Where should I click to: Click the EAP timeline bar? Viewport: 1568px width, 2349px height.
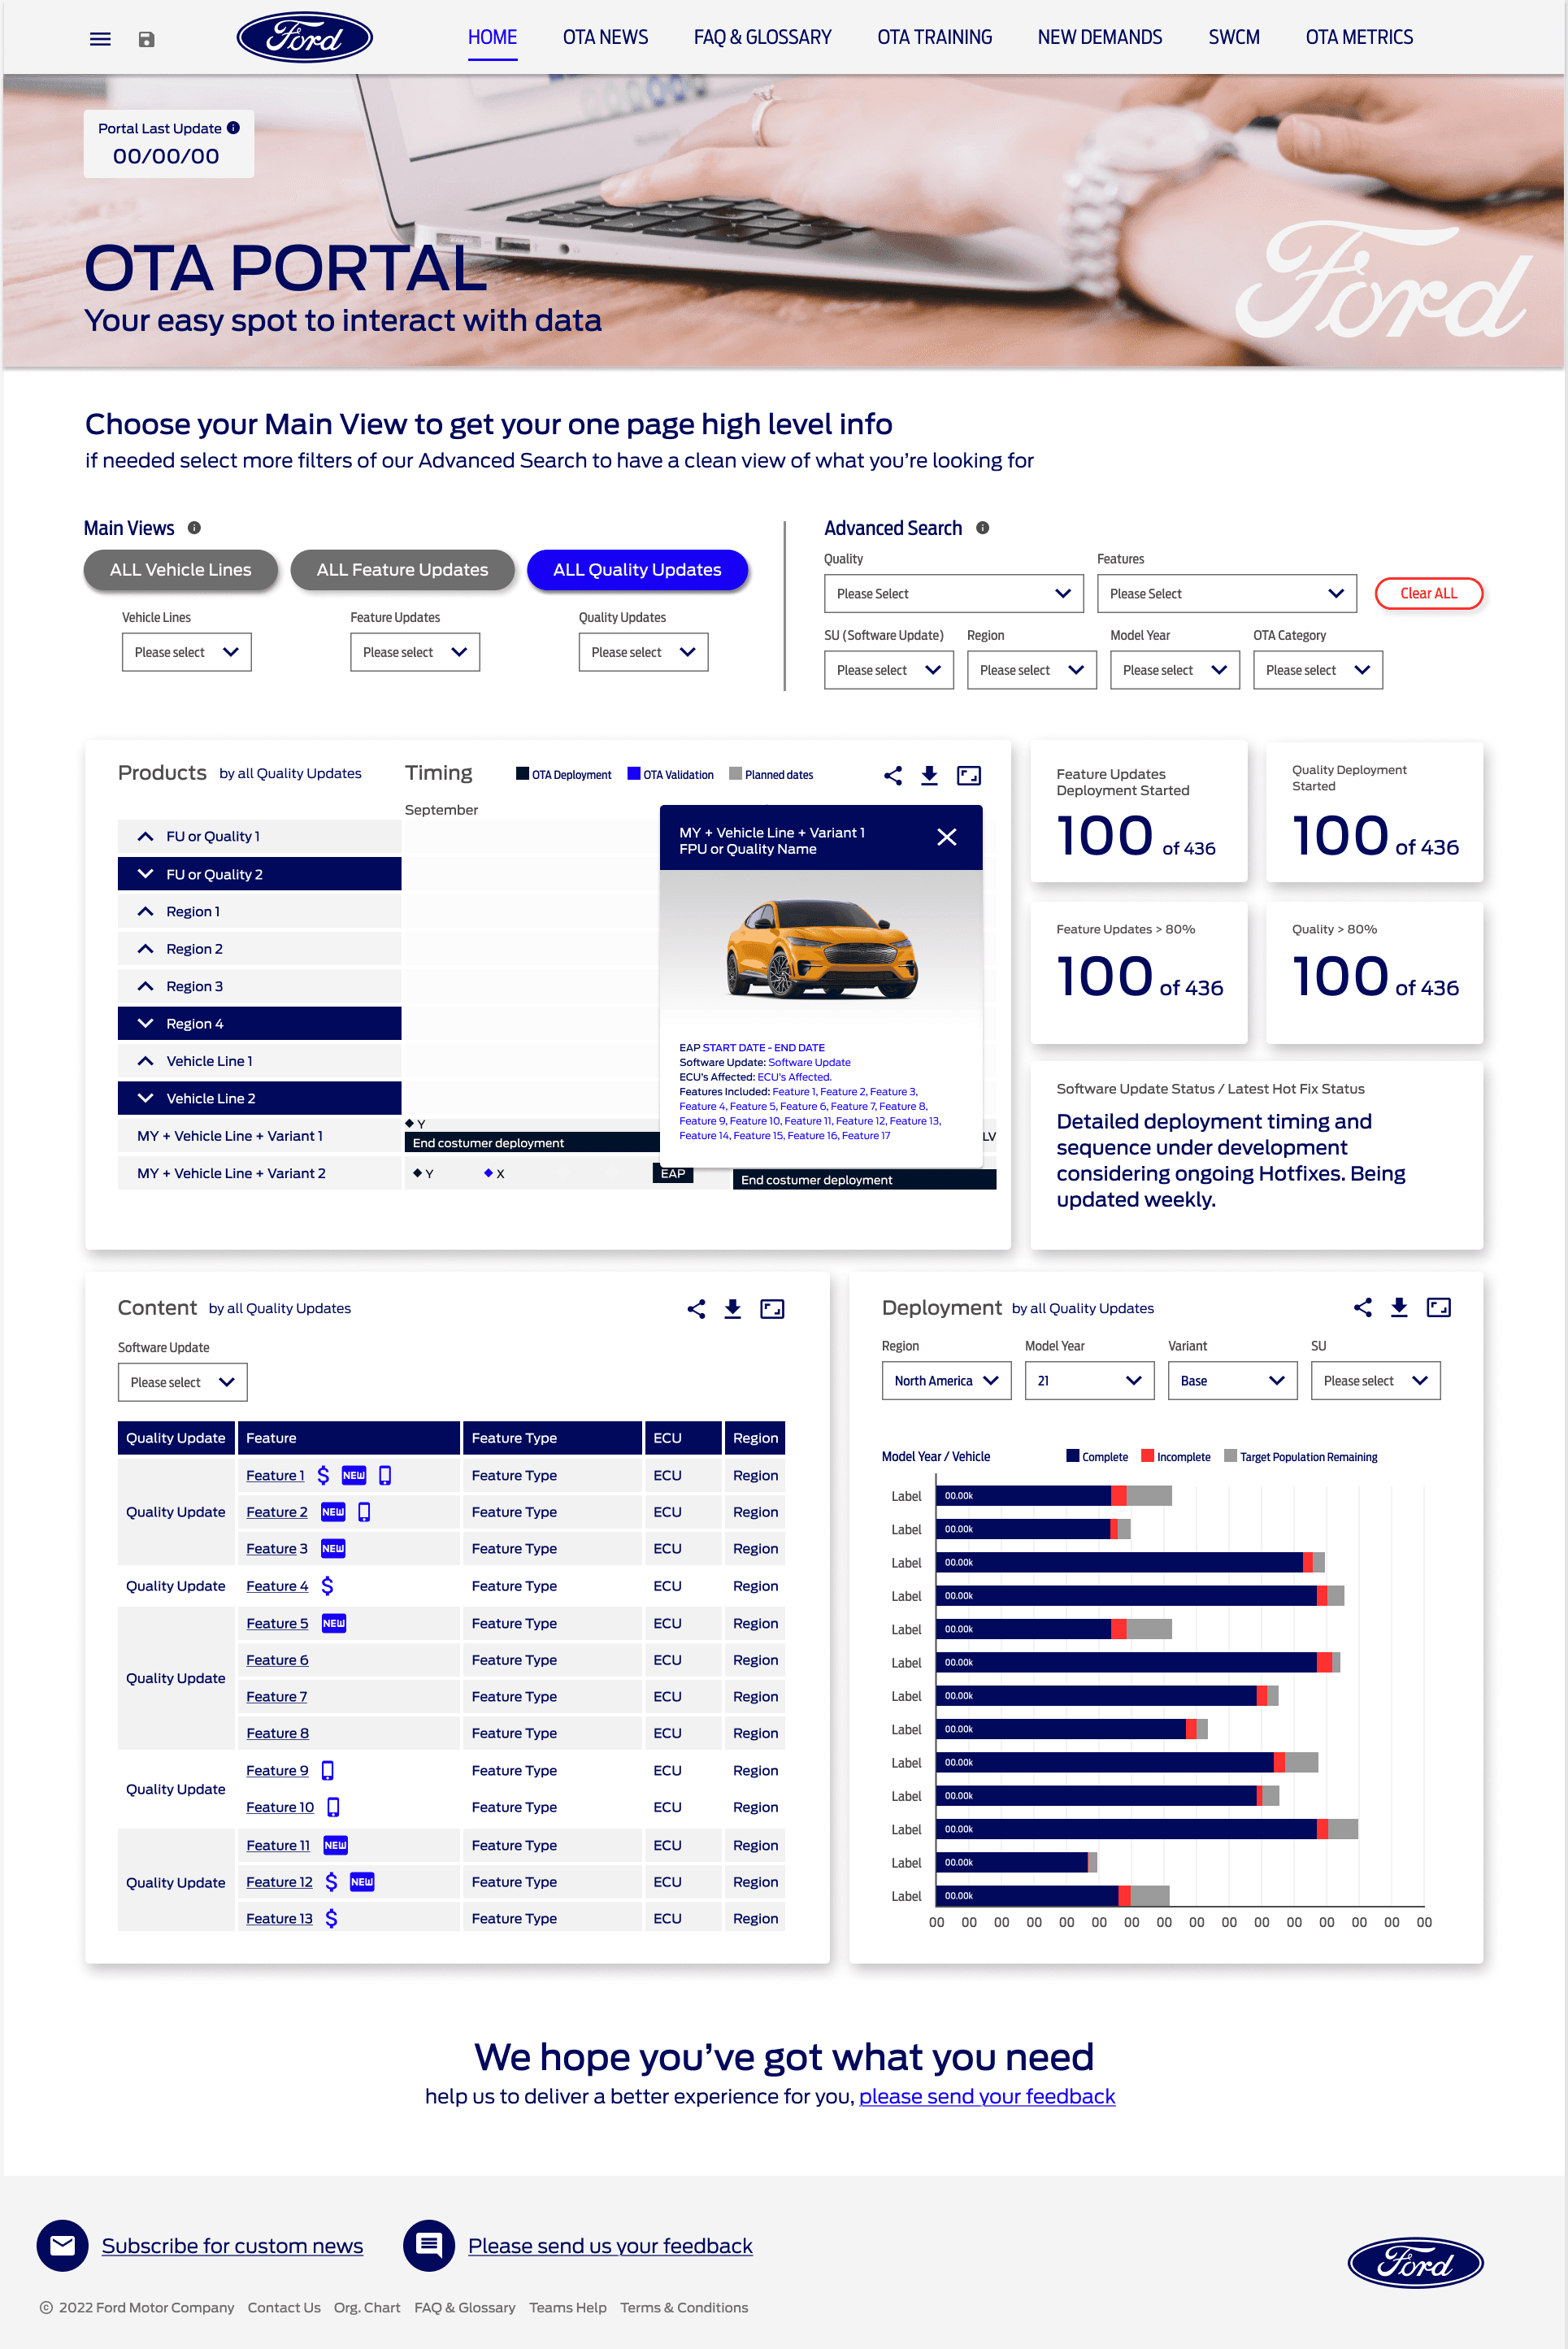tap(673, 1173)
